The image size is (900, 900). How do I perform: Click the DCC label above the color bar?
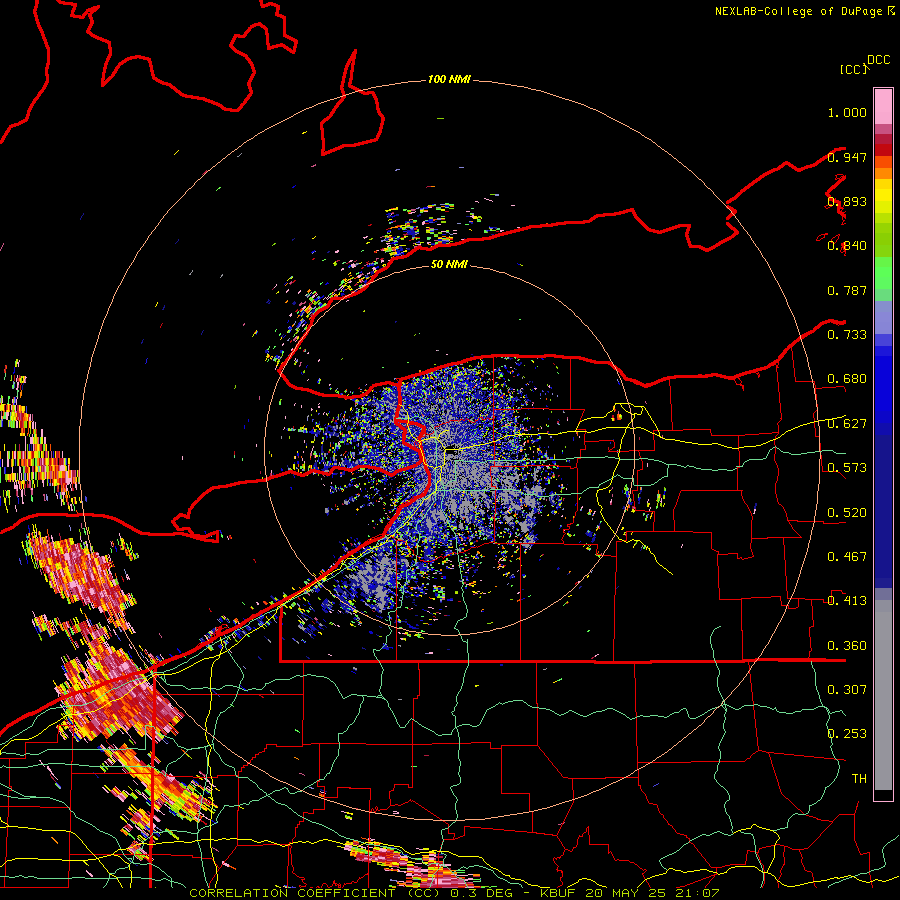(x=878, y=60)
